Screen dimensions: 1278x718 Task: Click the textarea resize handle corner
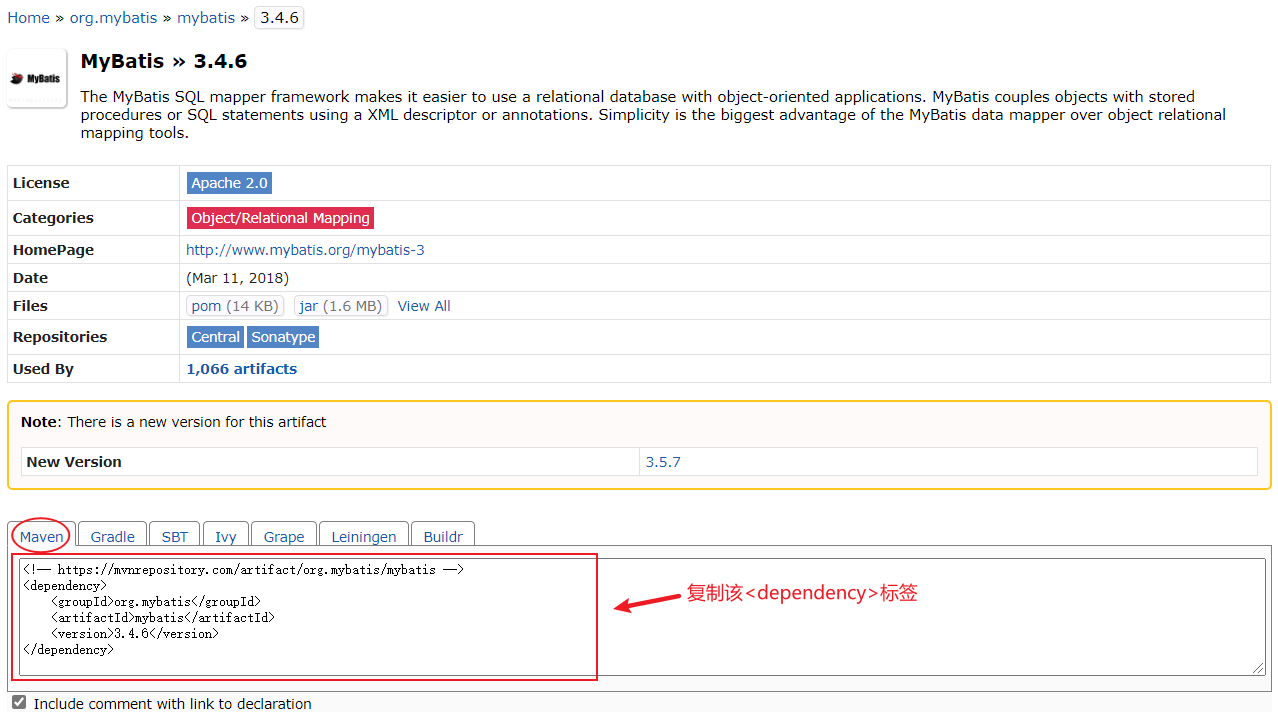pos(1259,668)
